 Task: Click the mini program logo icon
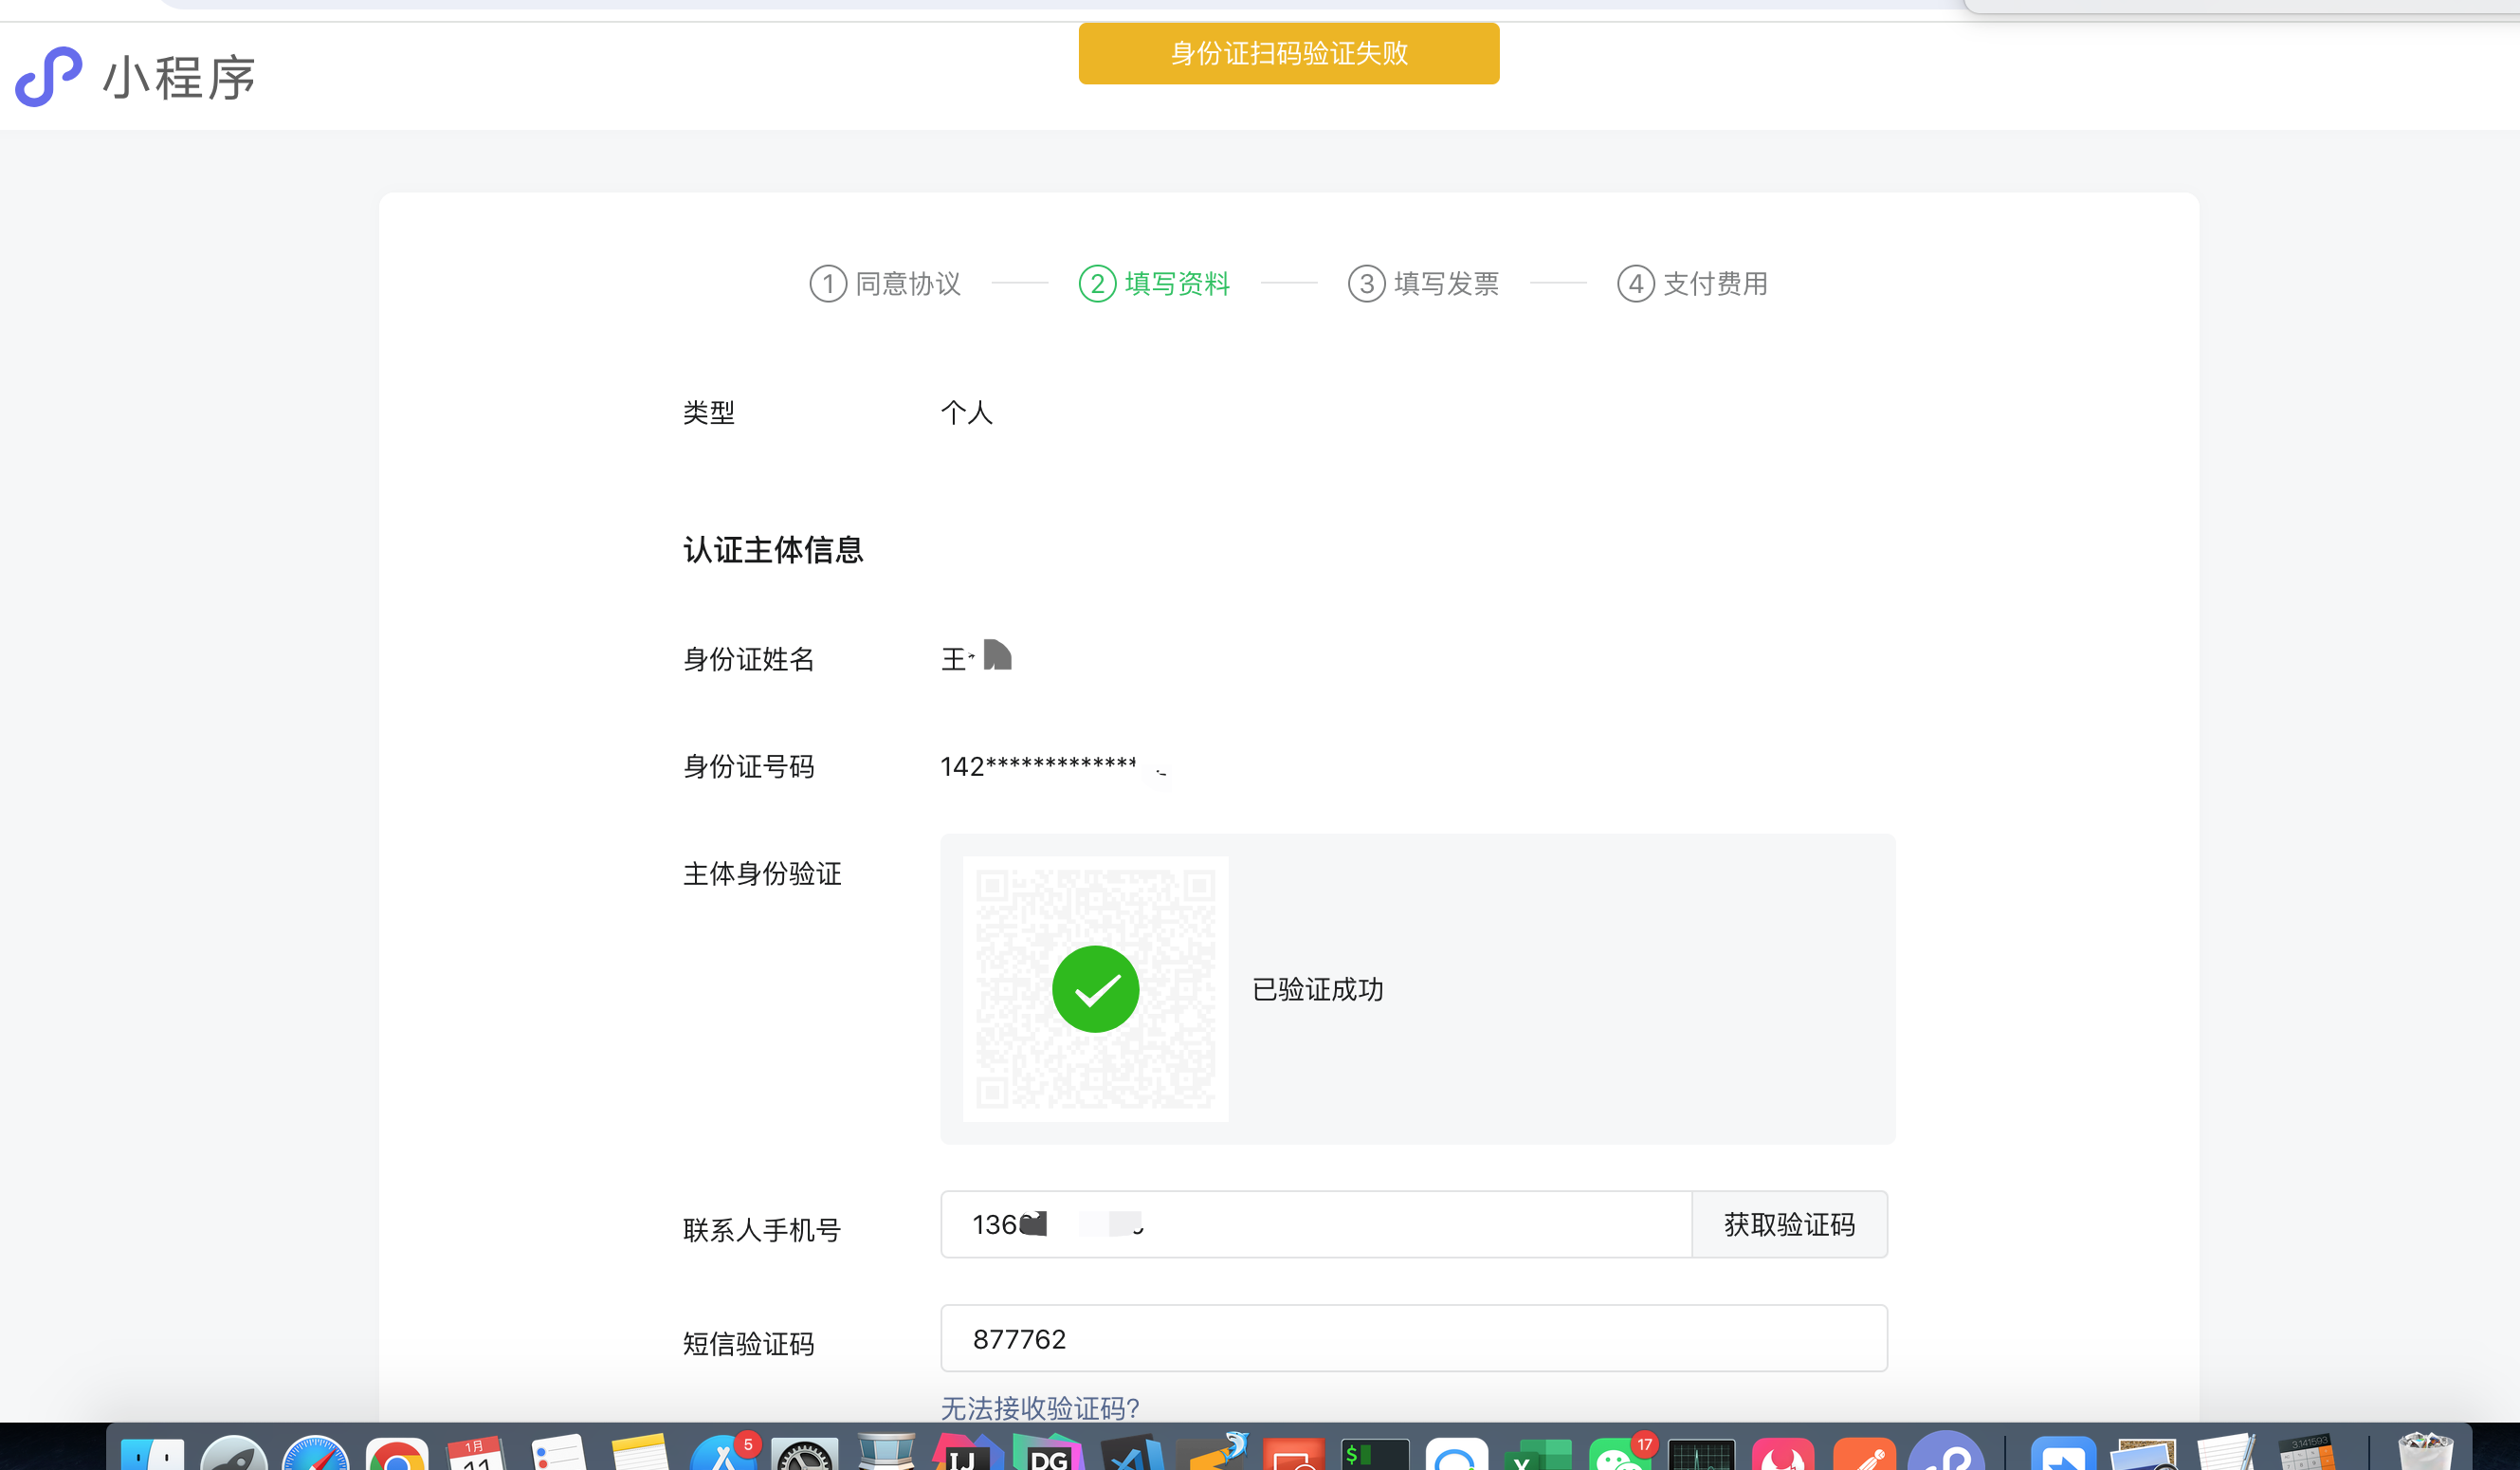pos(48,76)
